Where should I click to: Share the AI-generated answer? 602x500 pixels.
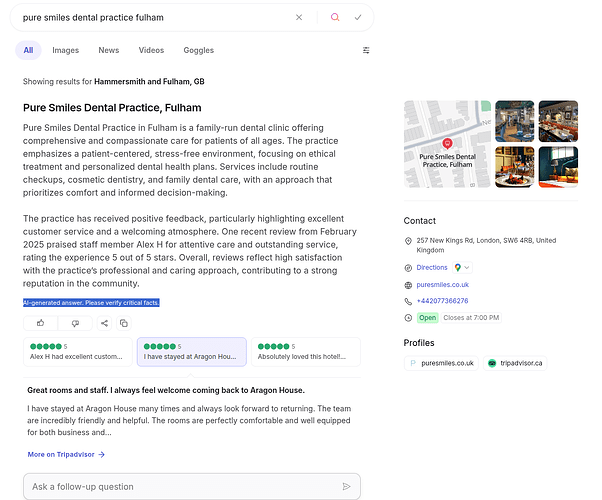[104, 323]
